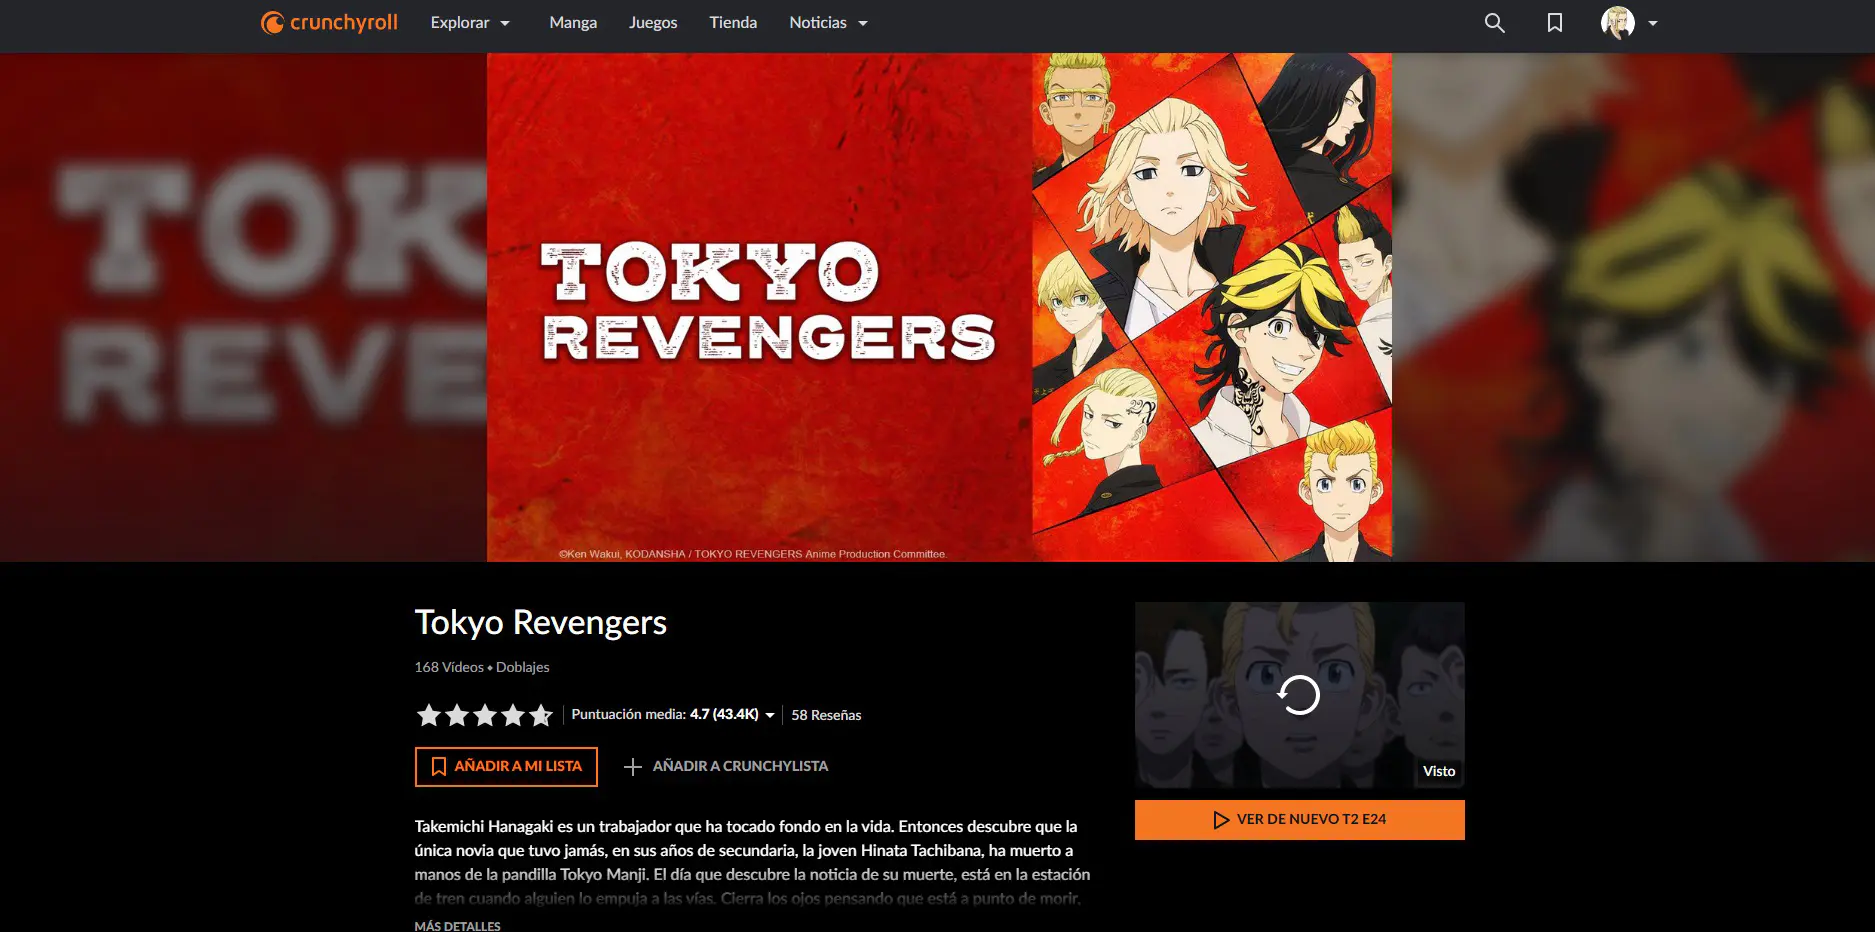Open the Manga section
This screenshot has width=1875, height=932.
pos(573,22)
